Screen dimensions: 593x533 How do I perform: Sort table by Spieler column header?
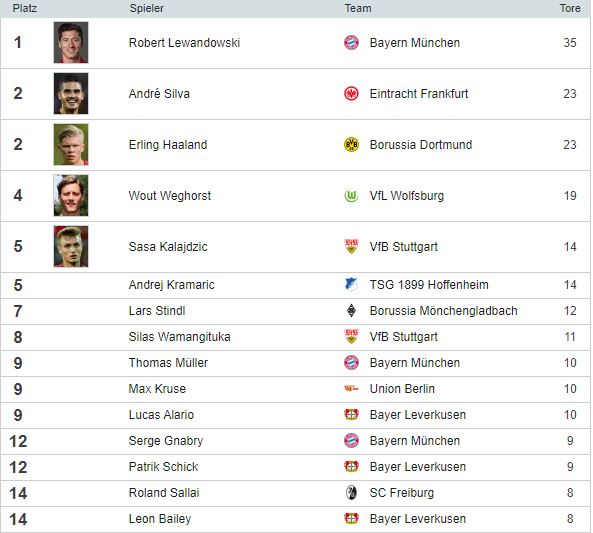pos(146,8)
